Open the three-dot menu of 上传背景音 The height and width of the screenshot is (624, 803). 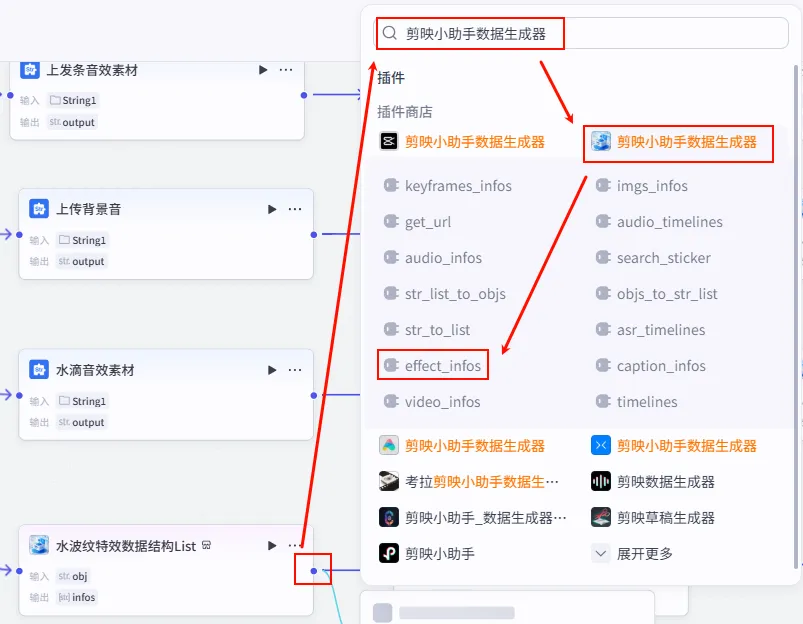click(295, 209)
